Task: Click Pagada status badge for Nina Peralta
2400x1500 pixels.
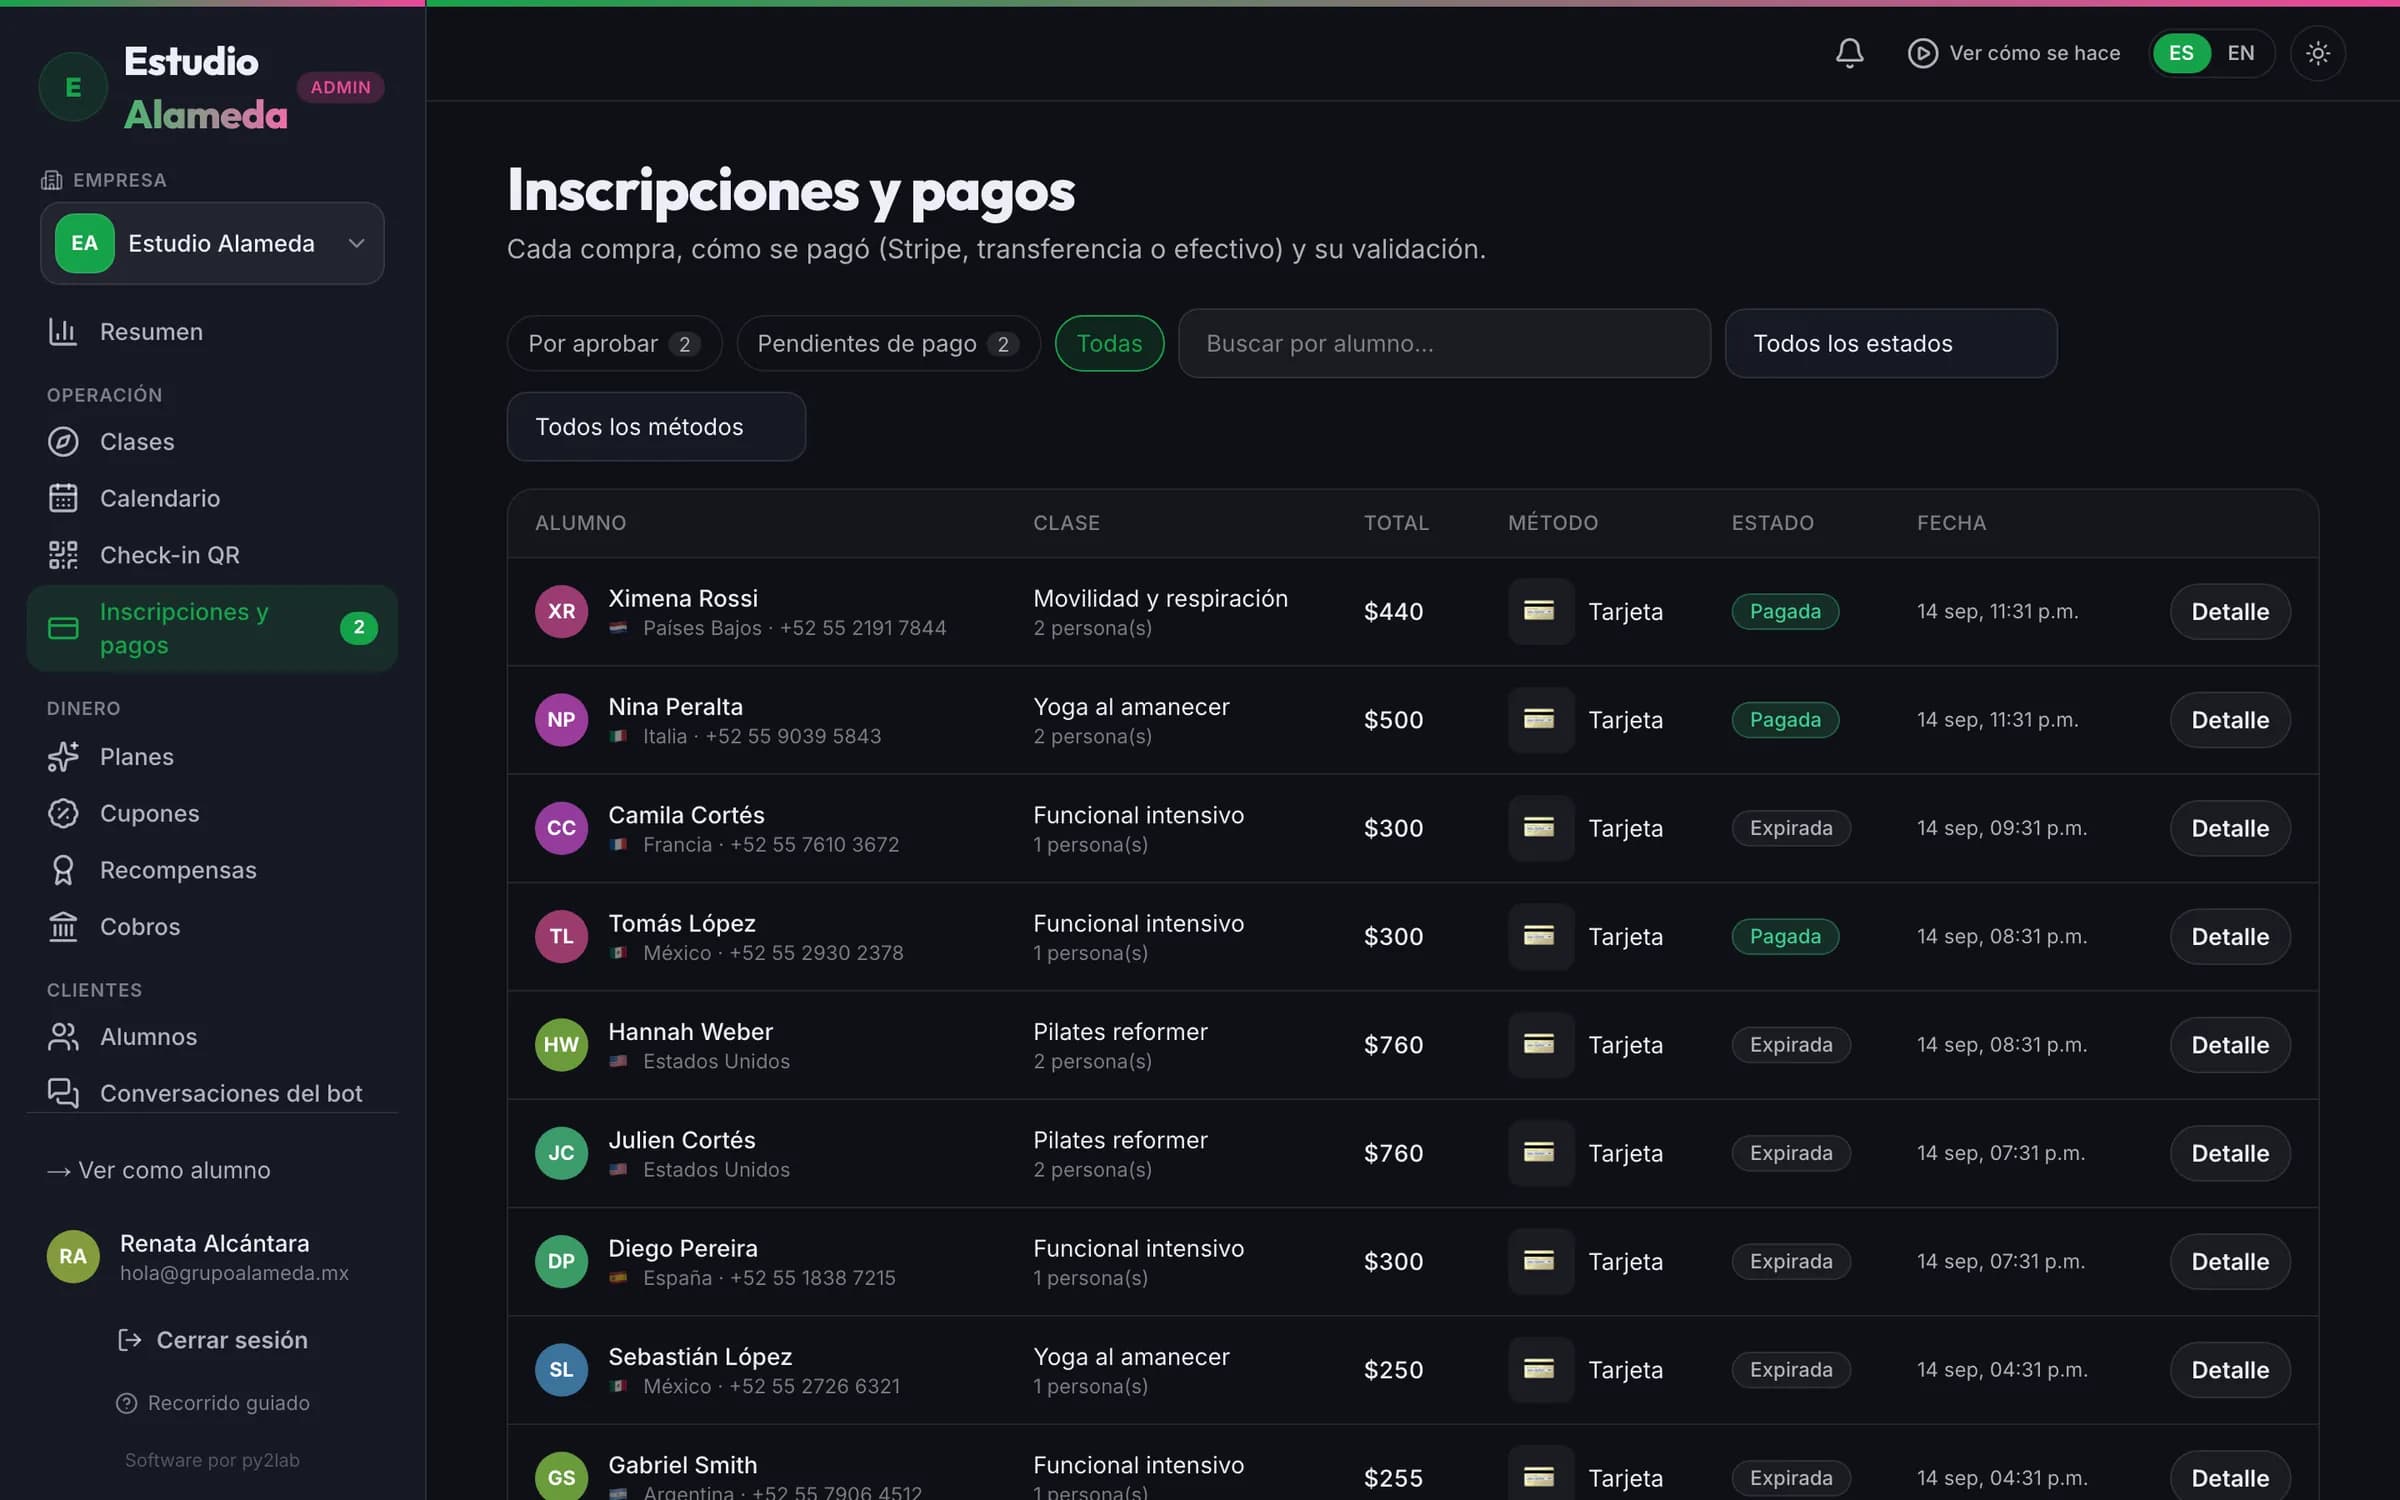Action: click(1785, 720)
